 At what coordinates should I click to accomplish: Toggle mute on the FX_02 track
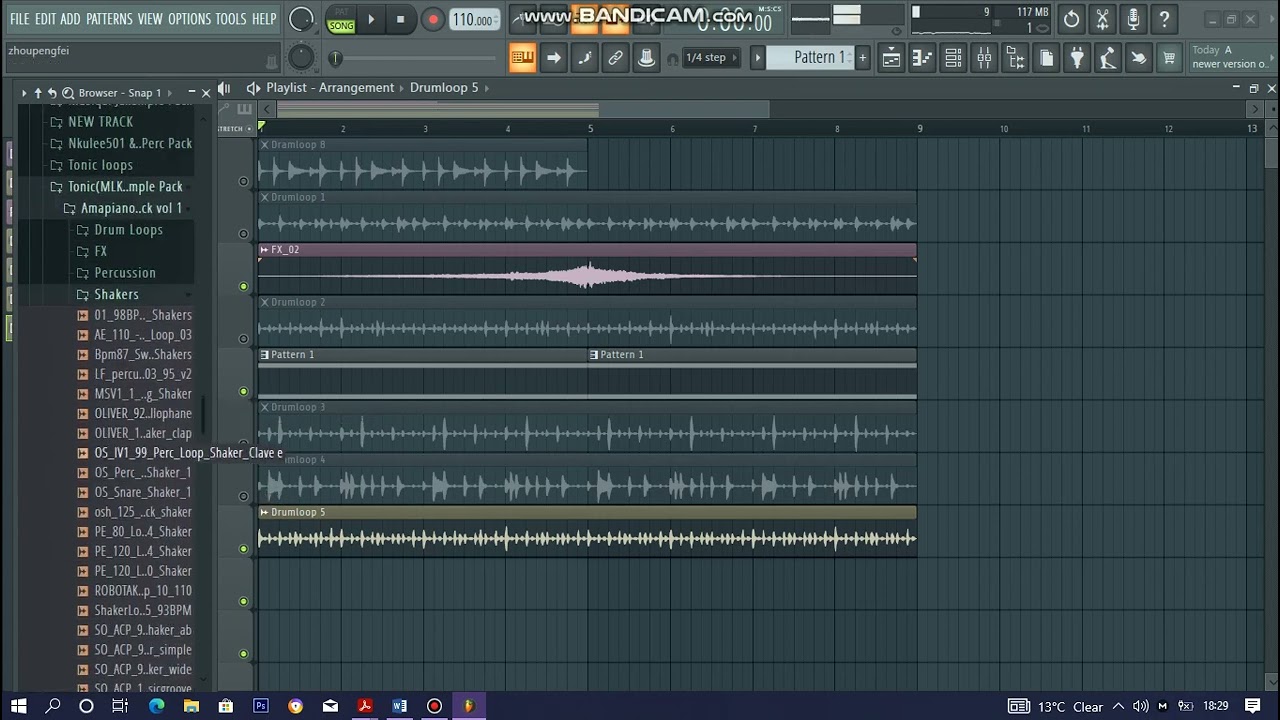243,286
